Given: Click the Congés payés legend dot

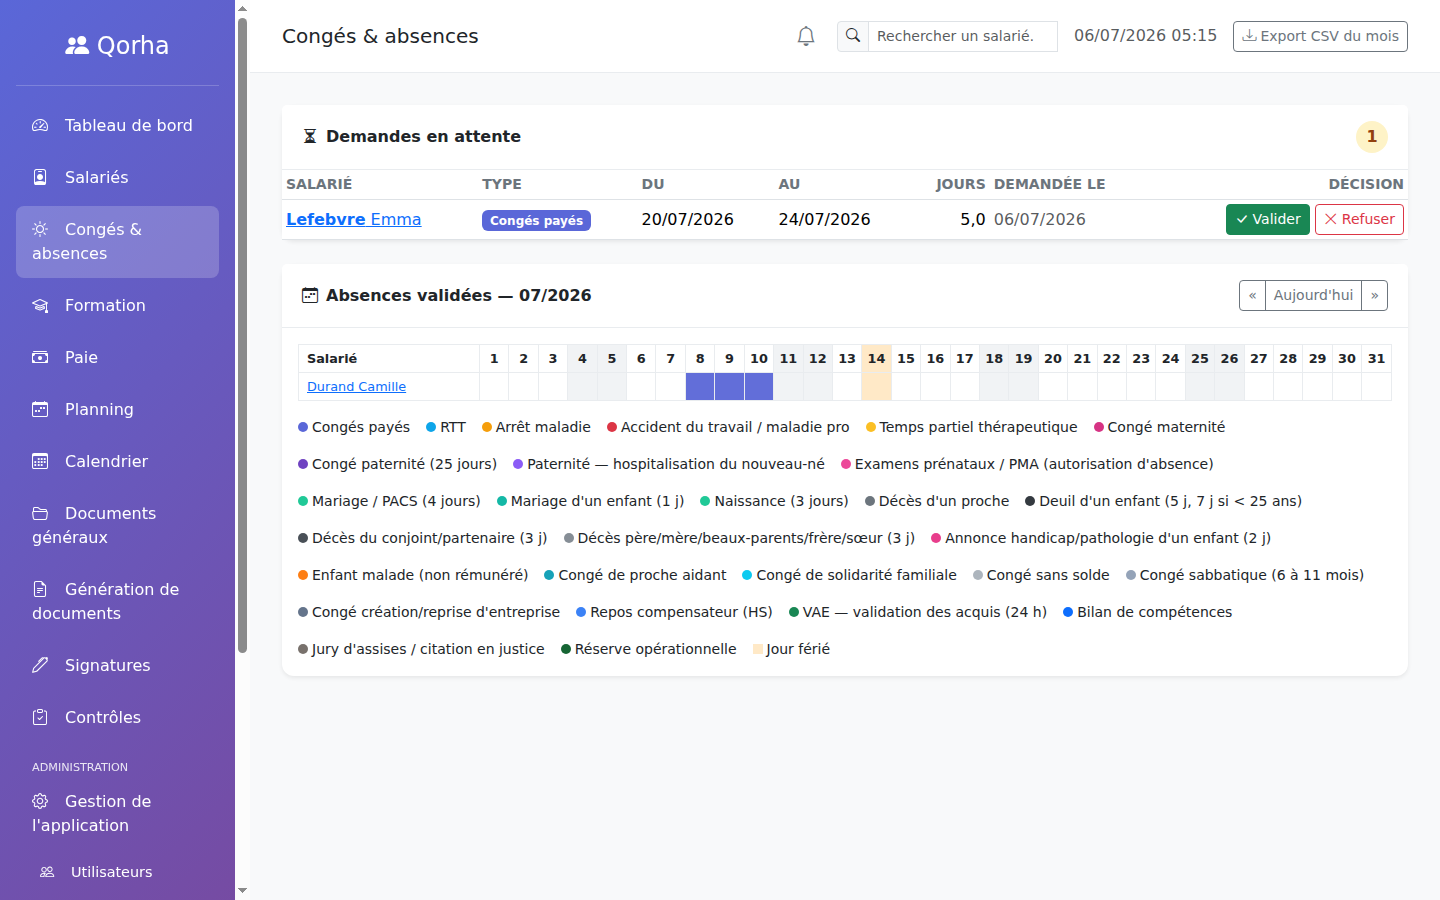Looking at the screenshot, I should [x=303, y=427].
